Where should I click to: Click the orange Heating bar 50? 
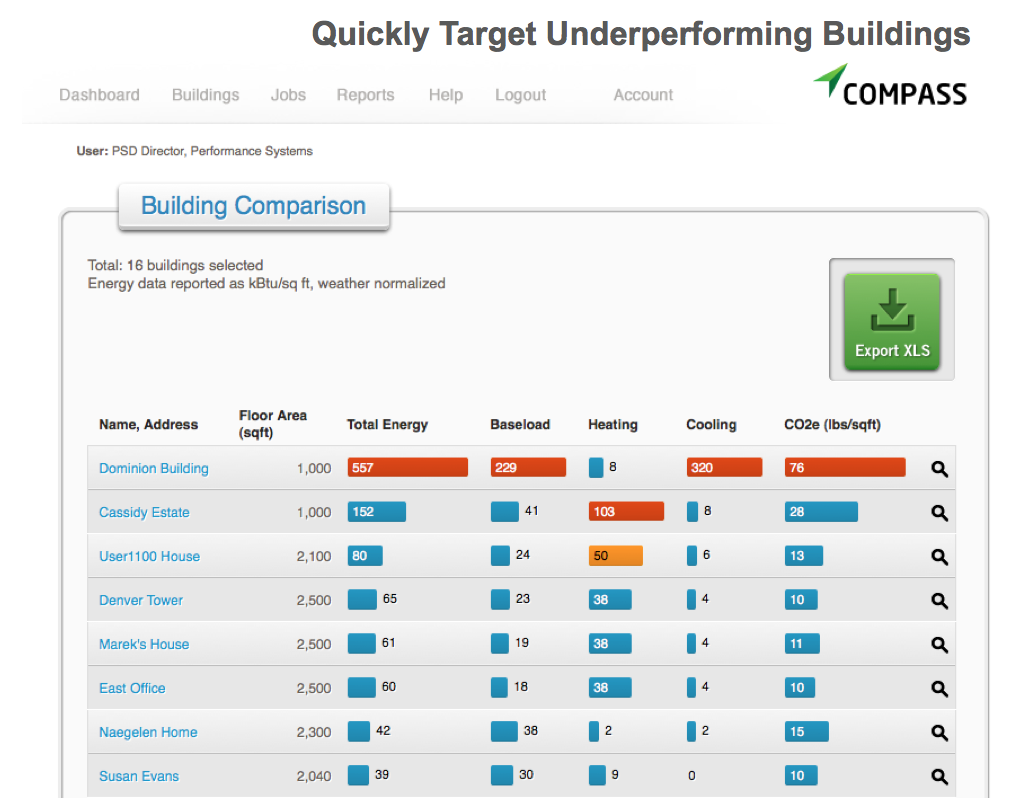click(616, 556)
